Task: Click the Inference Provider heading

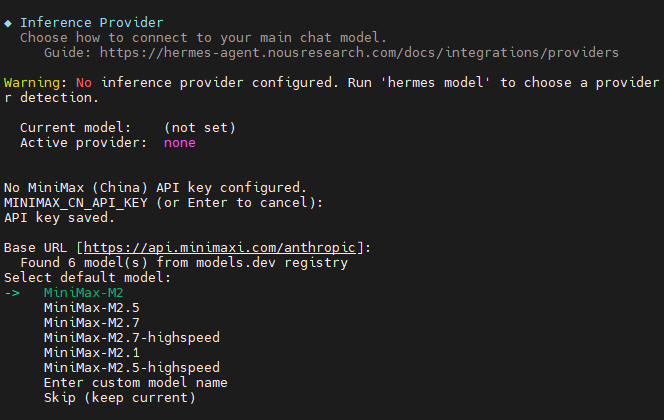Action: click(x=91, y=22)
